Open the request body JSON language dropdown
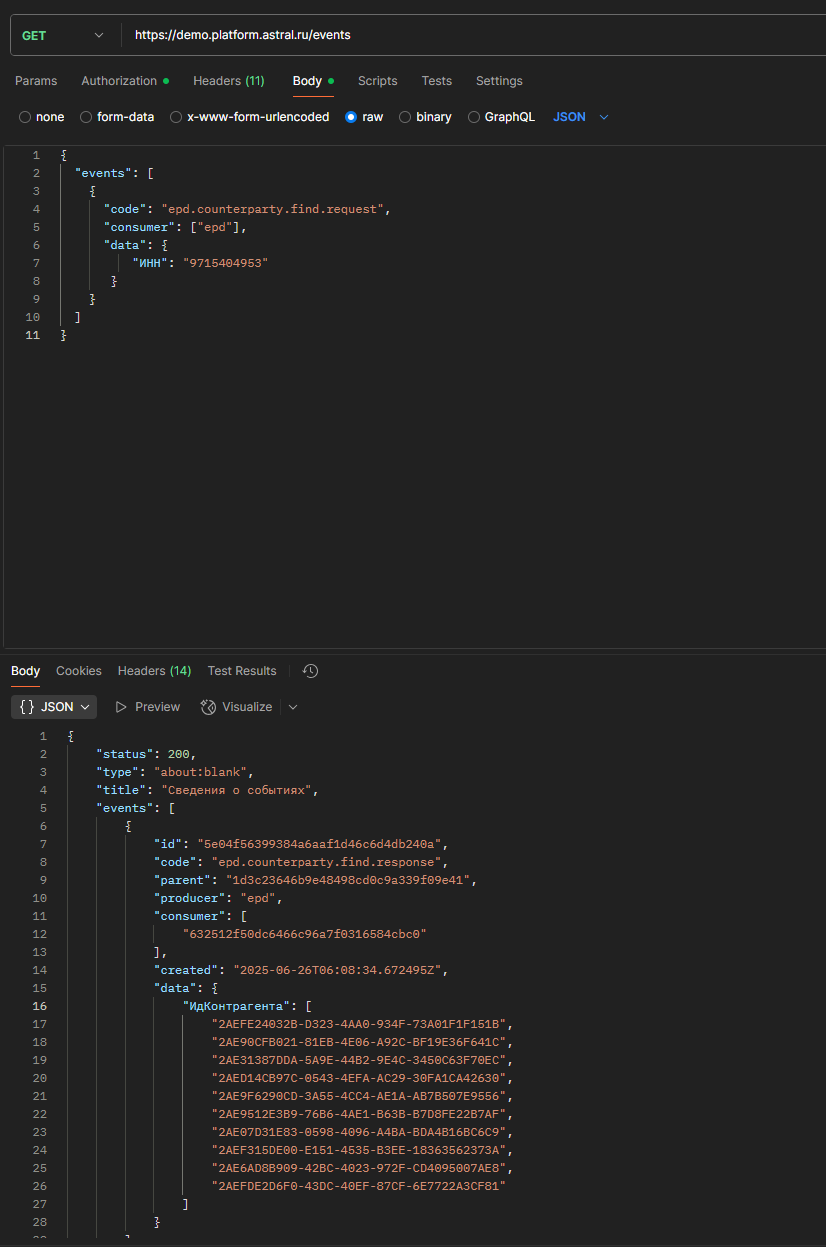The height and width of the screenshot is (1247, 826). [581, 117]
